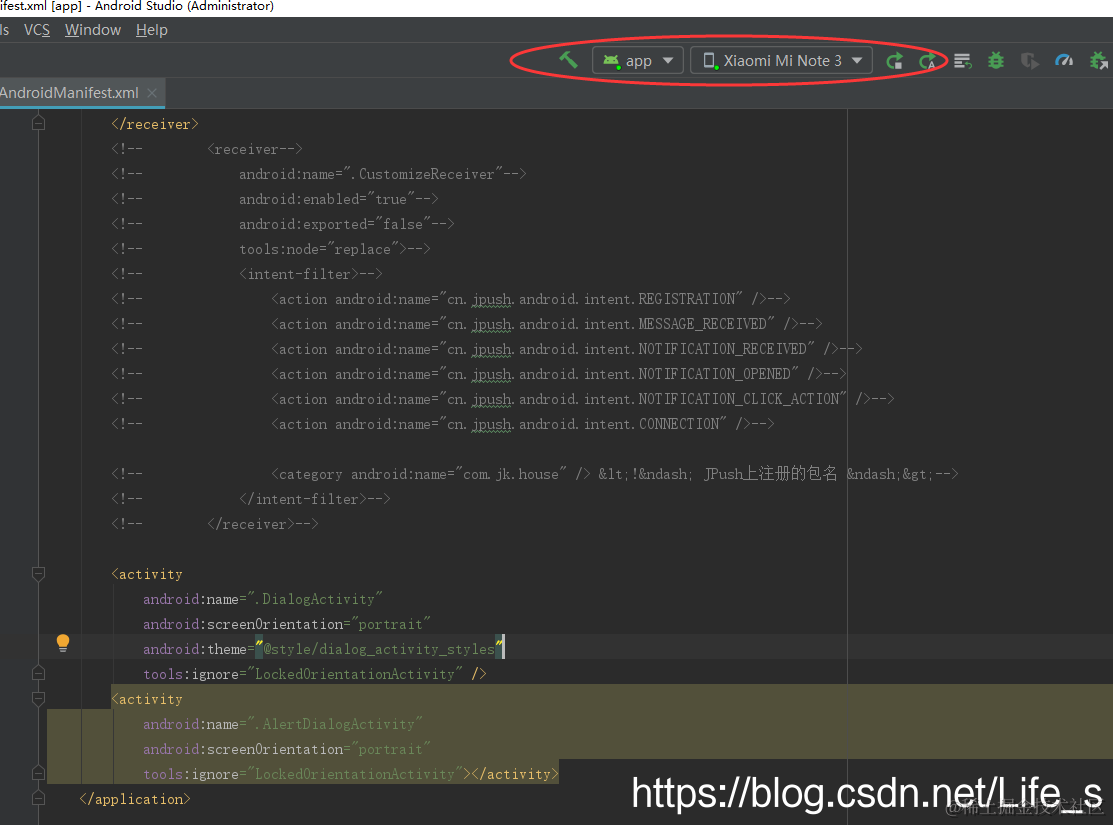The width and height of the screenshot is (1113, 825).
Task: Click the CONNECTION intent action line
Action: point(442,424)
